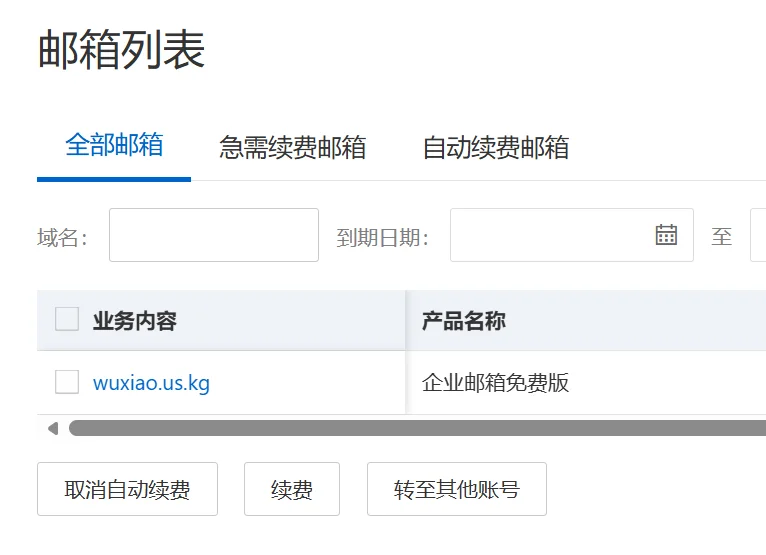Open the wuxiao.us.kg mailbox link

[151, 382]
